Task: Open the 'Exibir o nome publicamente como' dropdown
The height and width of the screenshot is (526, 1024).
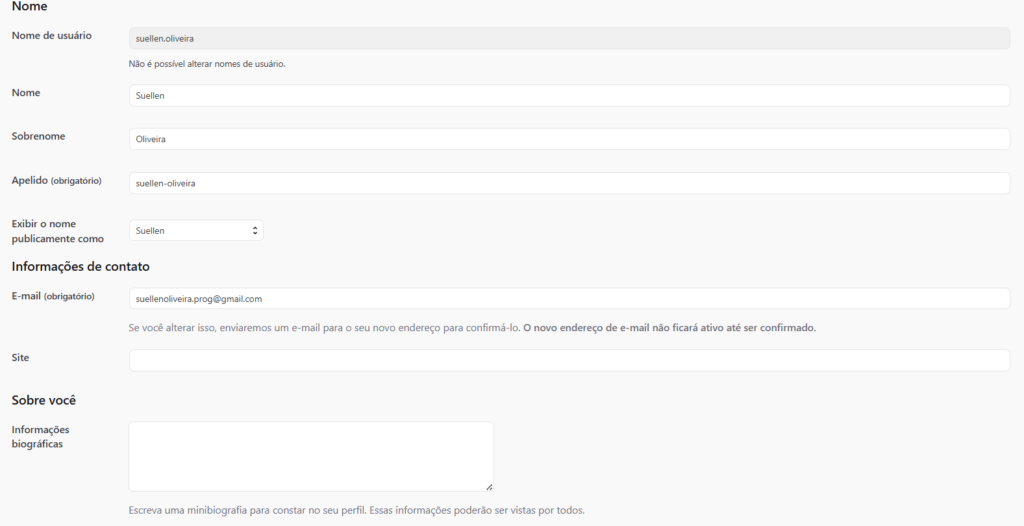Action: click(196, 231)
